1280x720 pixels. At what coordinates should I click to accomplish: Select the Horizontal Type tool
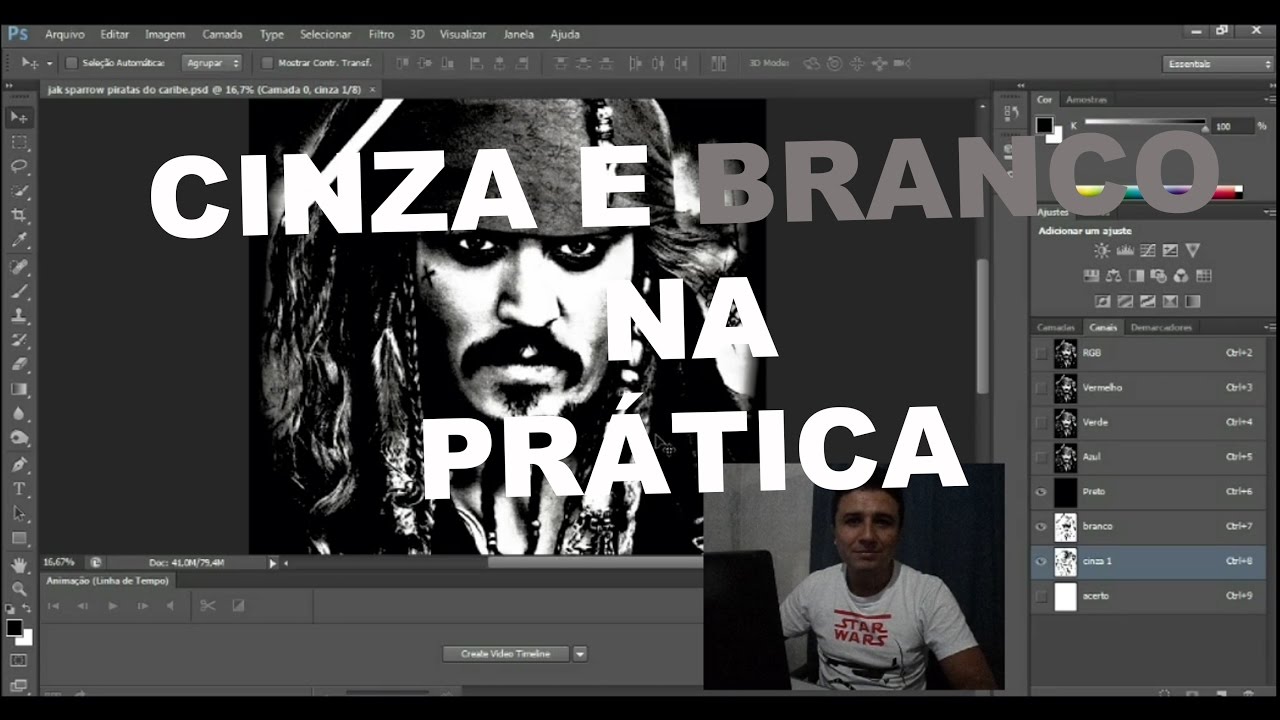pos(18,489)
